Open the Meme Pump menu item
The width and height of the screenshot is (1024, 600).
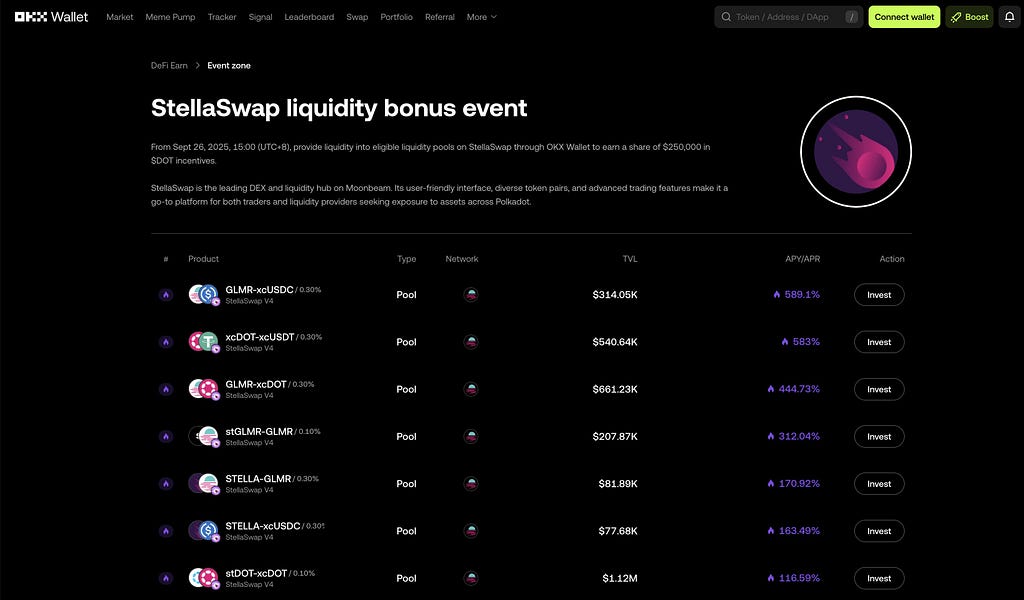tap(170, 17)
